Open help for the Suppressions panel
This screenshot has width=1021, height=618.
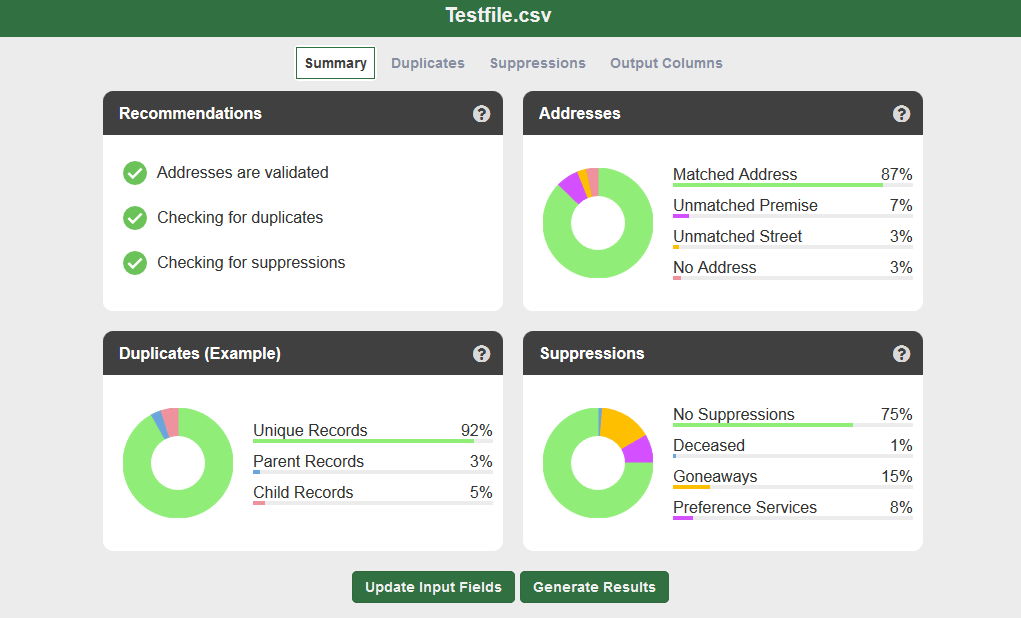point(902,354)
